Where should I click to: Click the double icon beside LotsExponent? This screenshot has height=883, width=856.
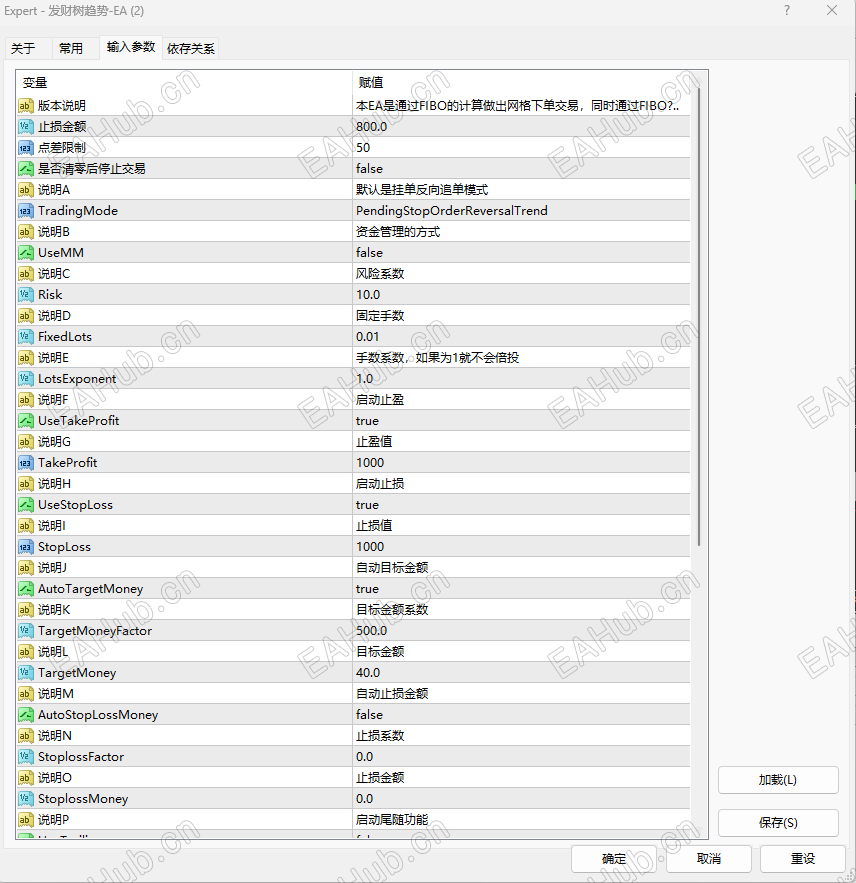(x=25, y=379)
